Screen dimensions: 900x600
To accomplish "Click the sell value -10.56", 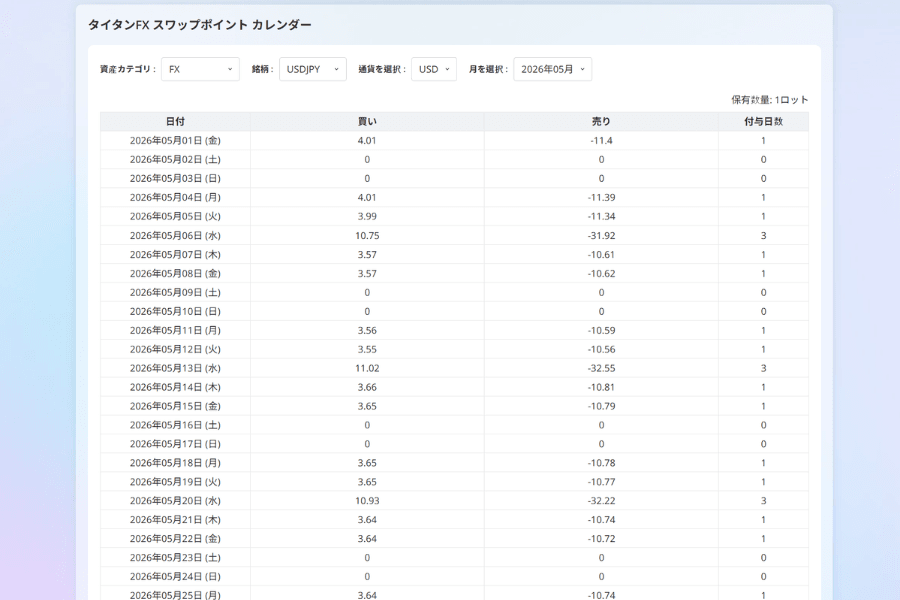I will 601,349.
